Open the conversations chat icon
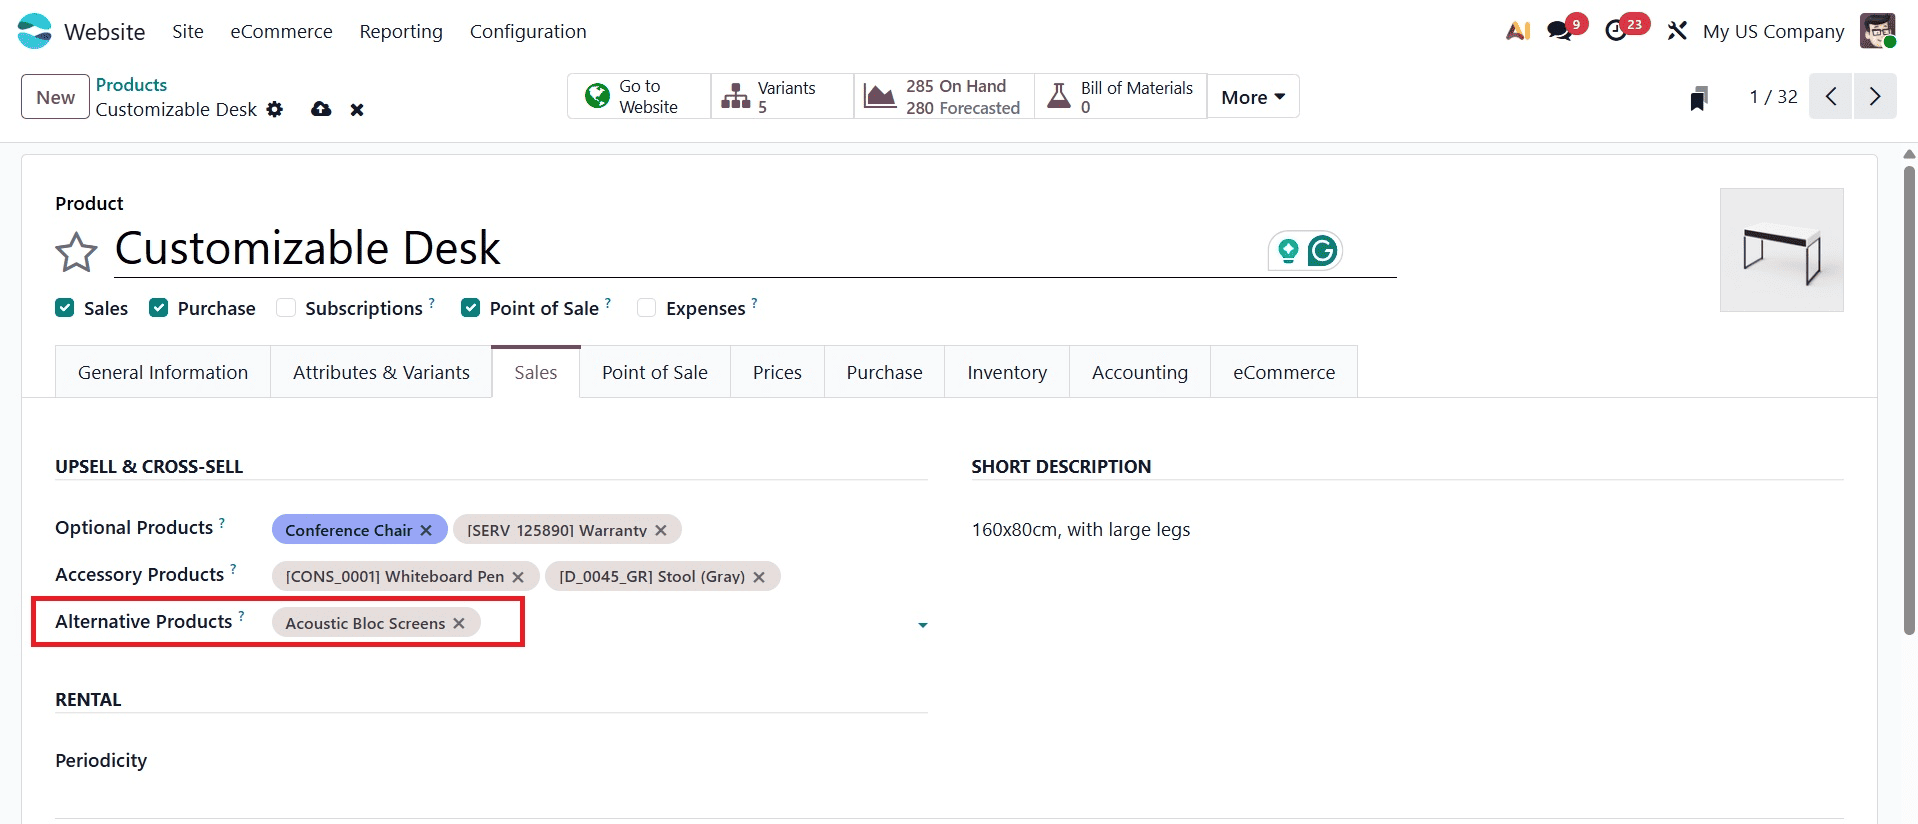1918x824 pixels. (x=1559, y=31)
